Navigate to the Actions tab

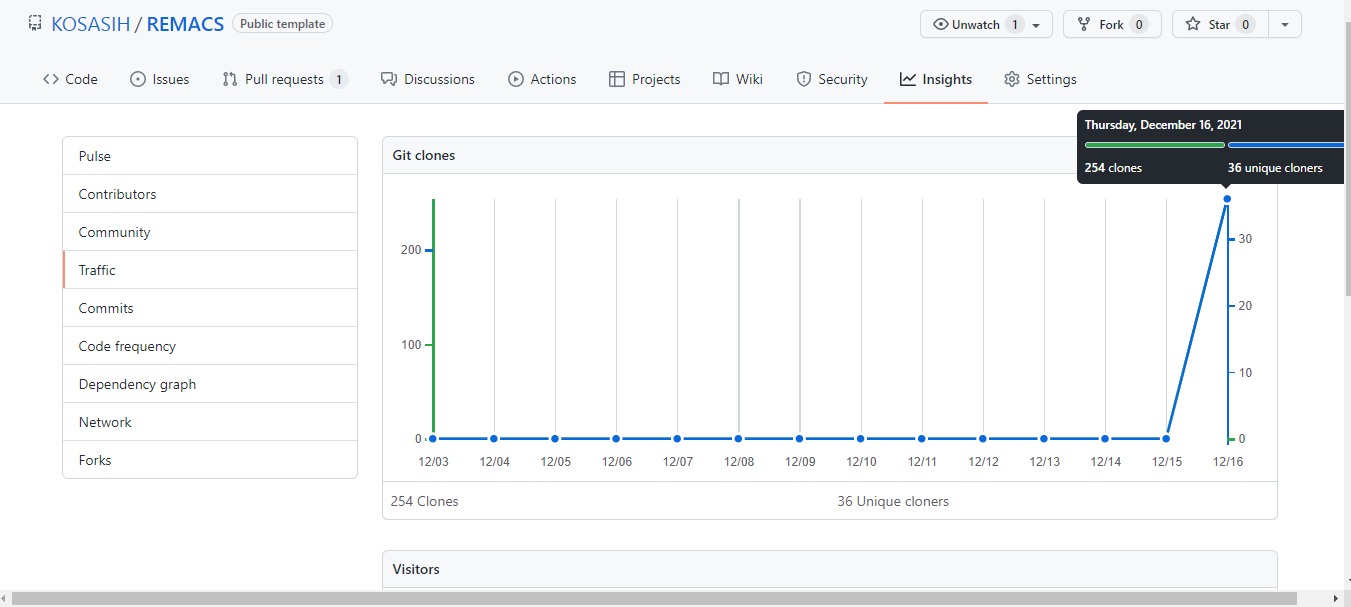point(542,79)
